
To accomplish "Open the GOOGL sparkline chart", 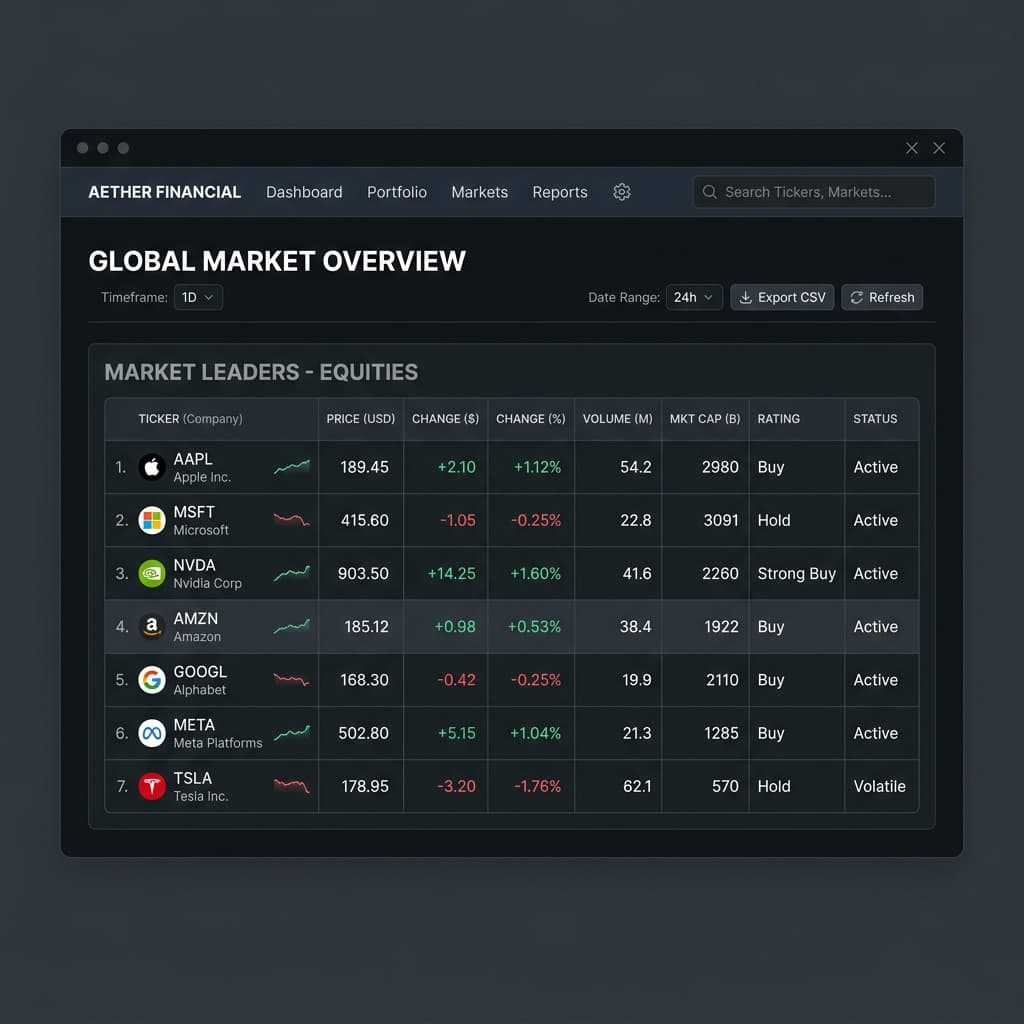I will pyautogui.click(x=292, y=680).
